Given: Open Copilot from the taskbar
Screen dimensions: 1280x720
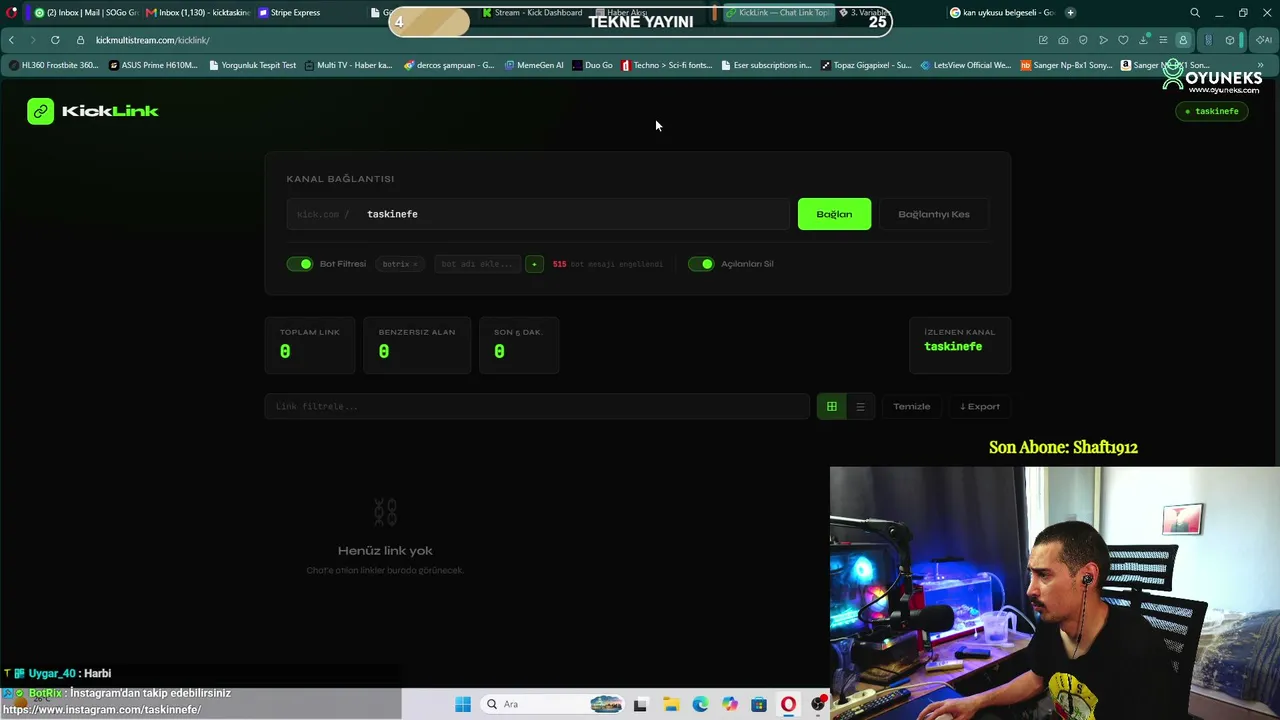Looking at the screenshot, I should (x=730, y=704).
